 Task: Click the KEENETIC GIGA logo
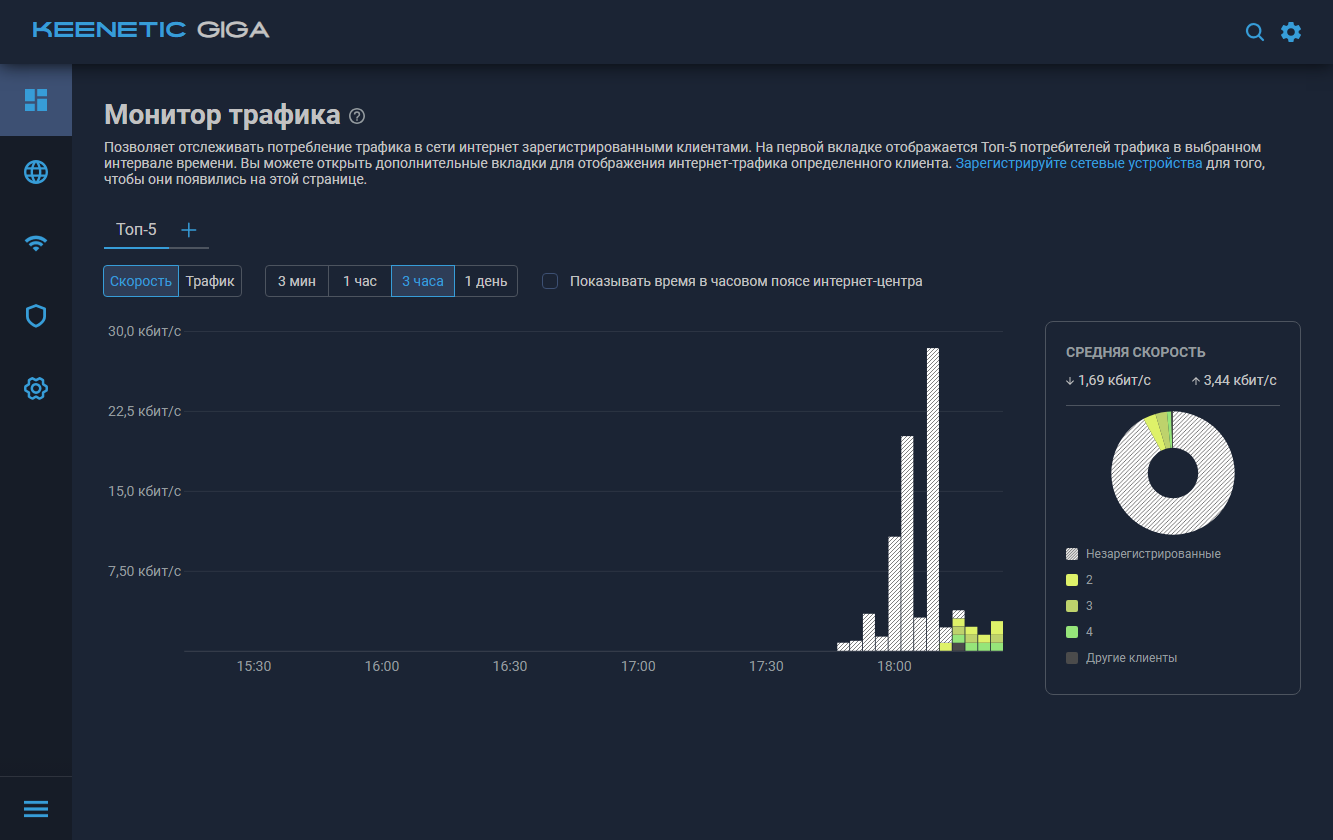(x=151, y=30)
